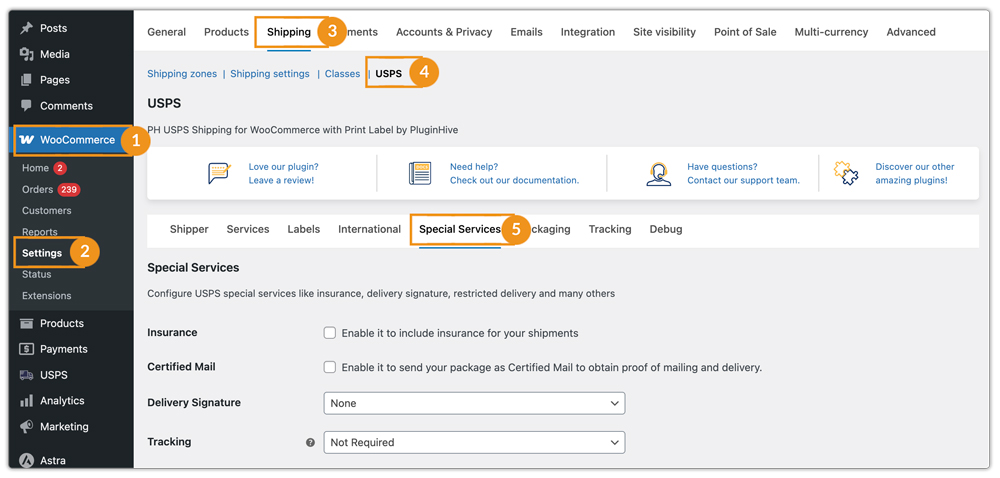Click the Home notification badge 2
Screen dimensions: 1000x478
pyautogui.click(x=60, y=168)
